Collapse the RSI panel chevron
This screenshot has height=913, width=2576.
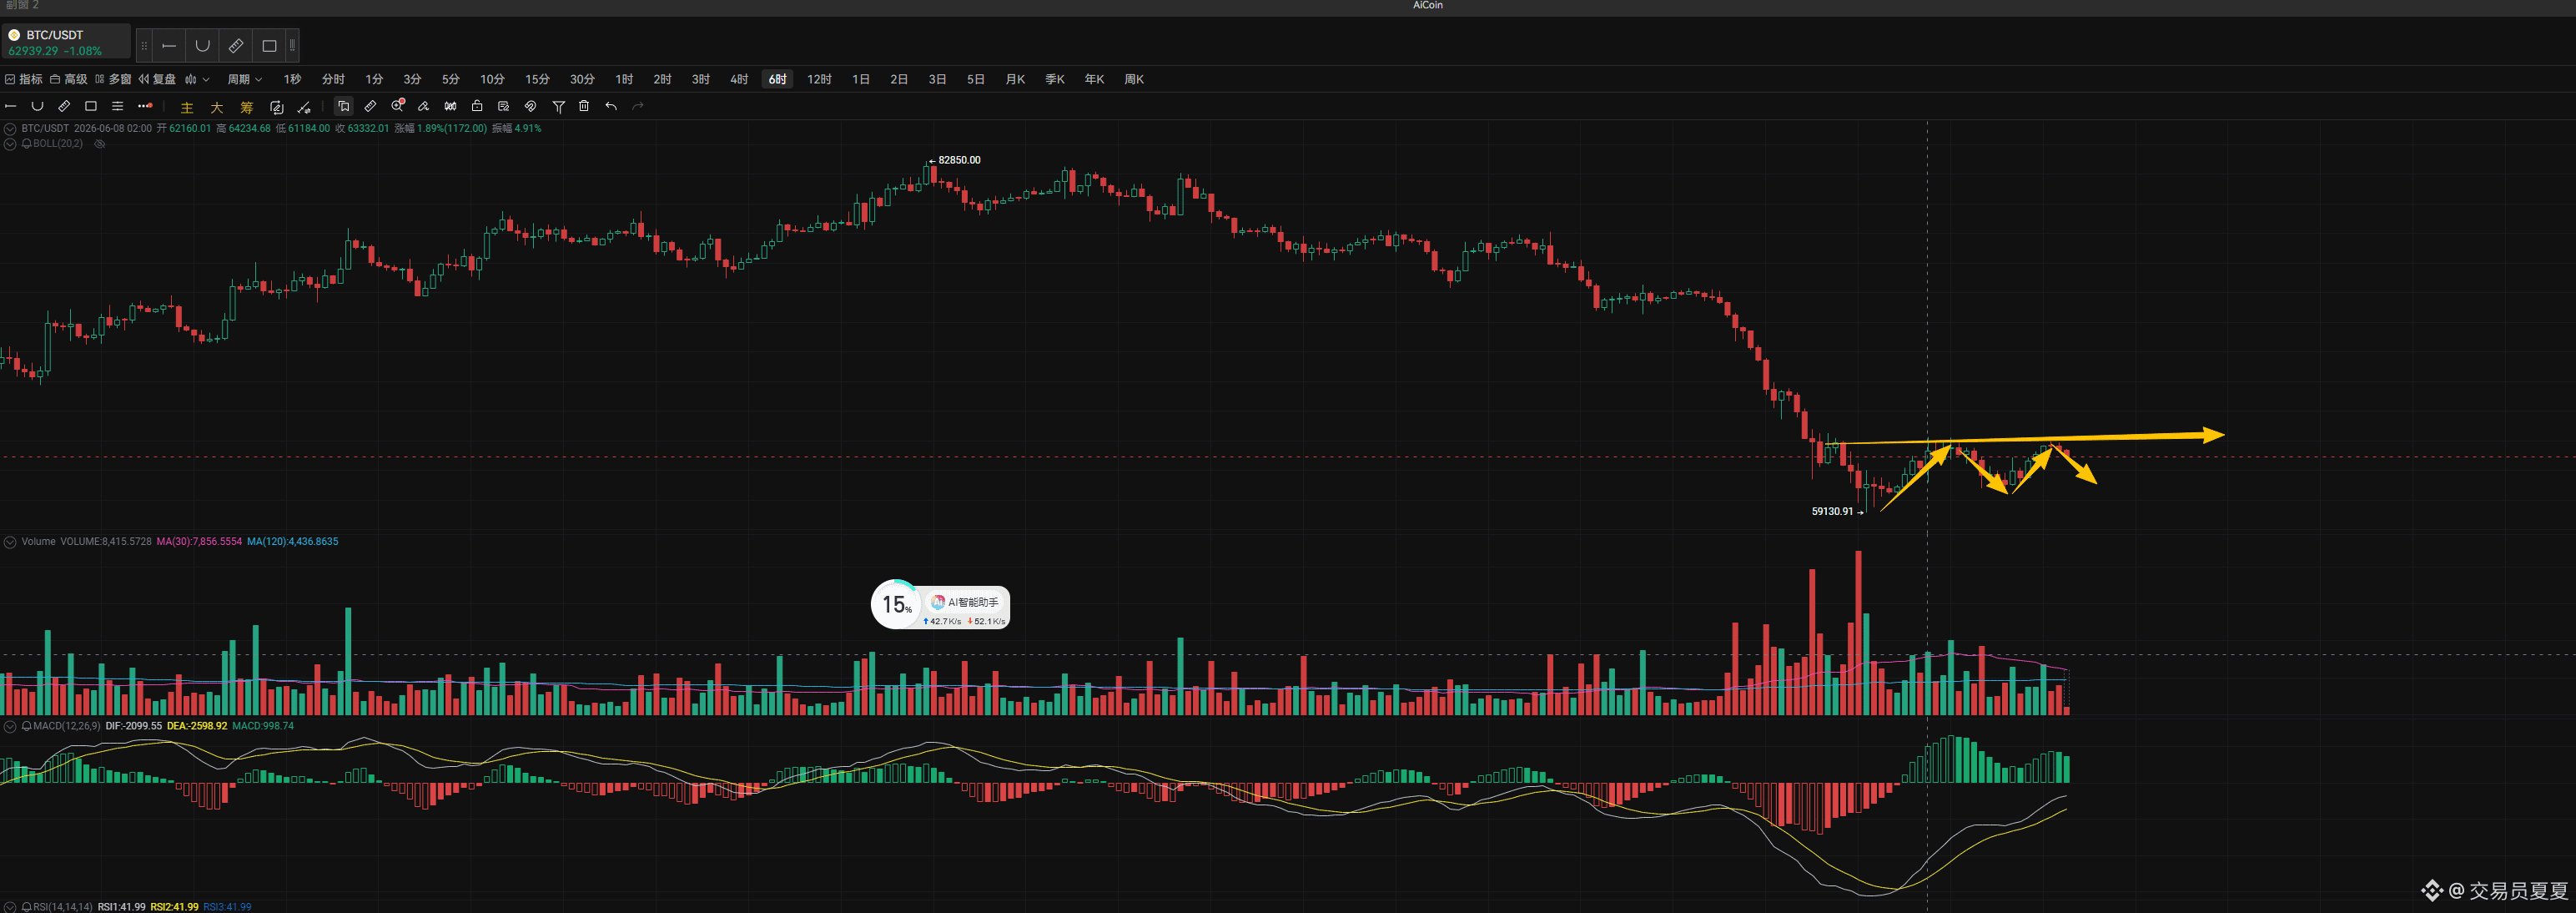10,907
